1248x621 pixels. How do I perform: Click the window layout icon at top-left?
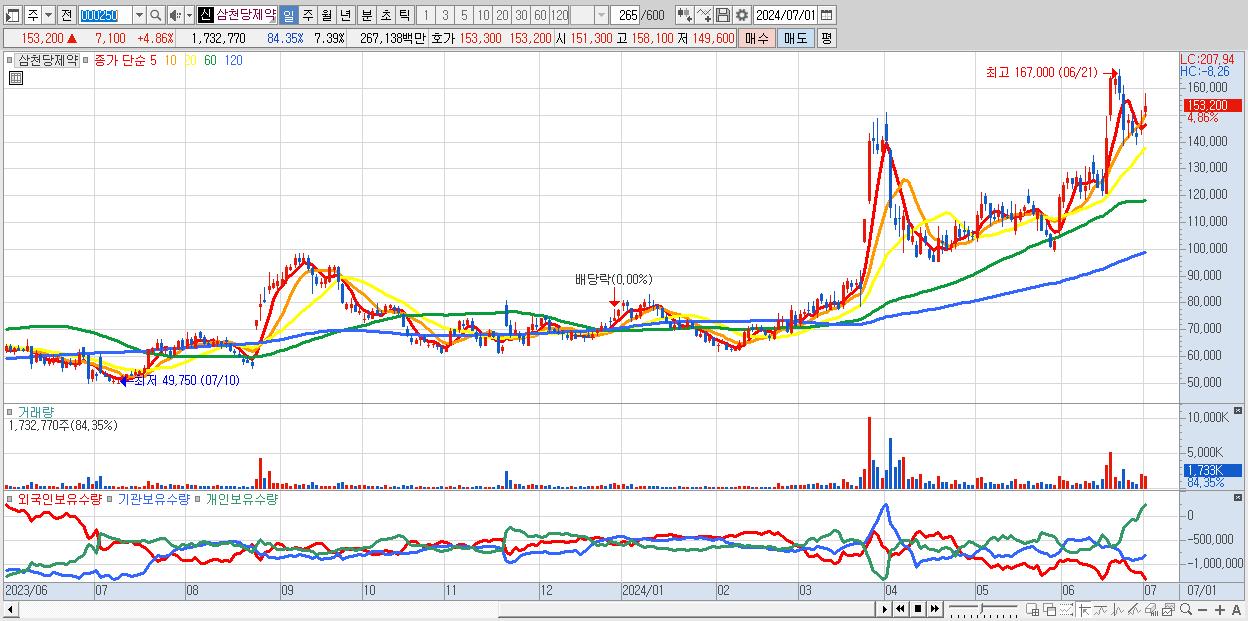pyautogui.click(x=14, y=15)
